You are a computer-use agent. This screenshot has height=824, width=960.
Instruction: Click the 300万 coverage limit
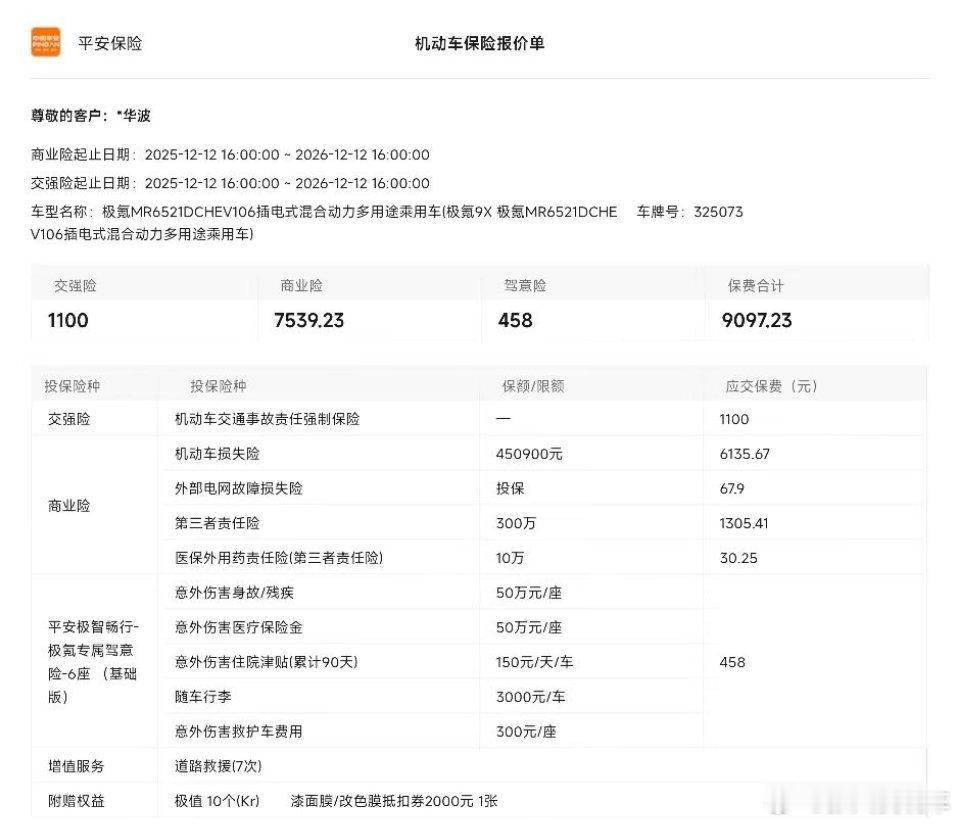pyautogui.click(x=516, y=523)
